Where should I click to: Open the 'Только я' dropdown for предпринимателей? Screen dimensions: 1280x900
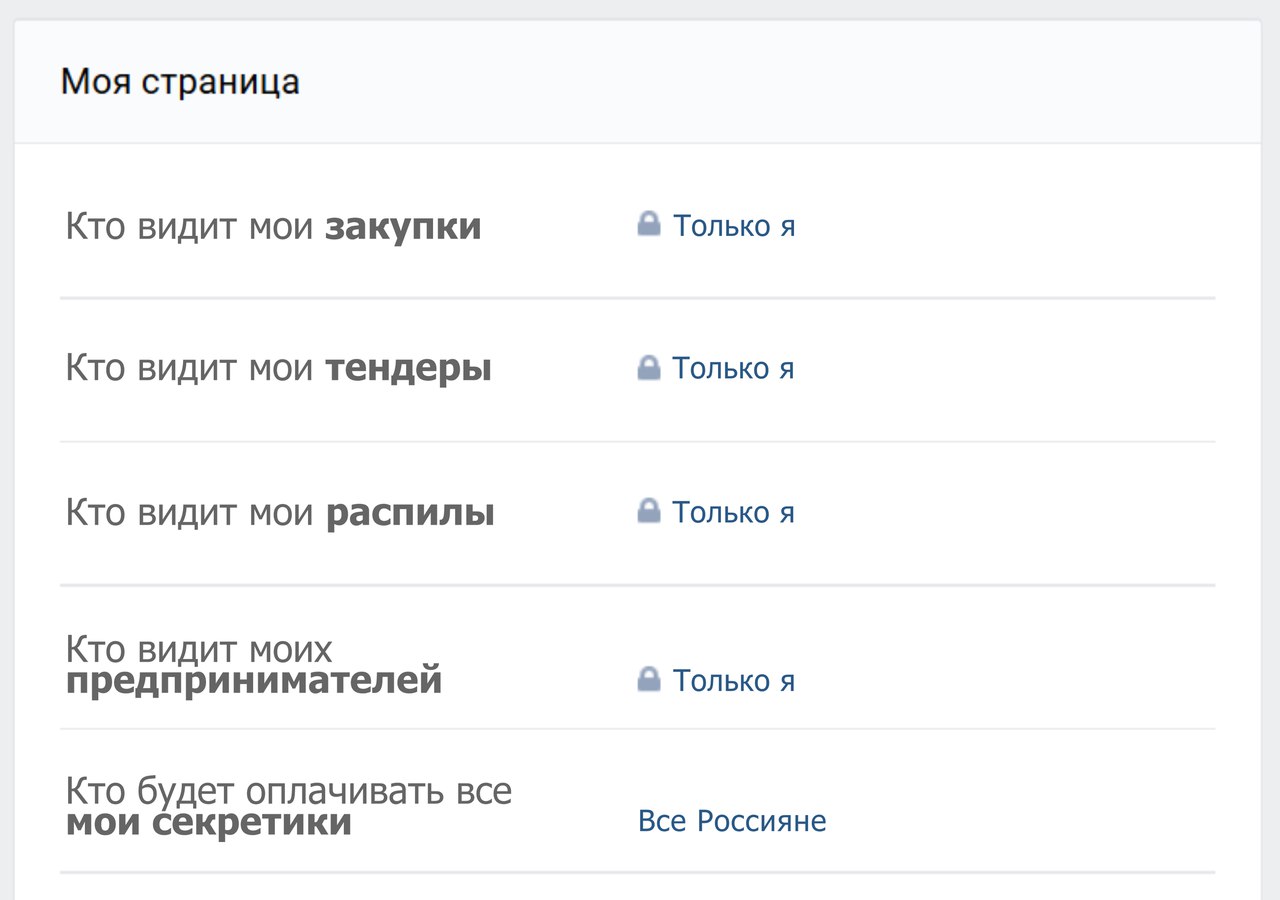coord(734,681)
